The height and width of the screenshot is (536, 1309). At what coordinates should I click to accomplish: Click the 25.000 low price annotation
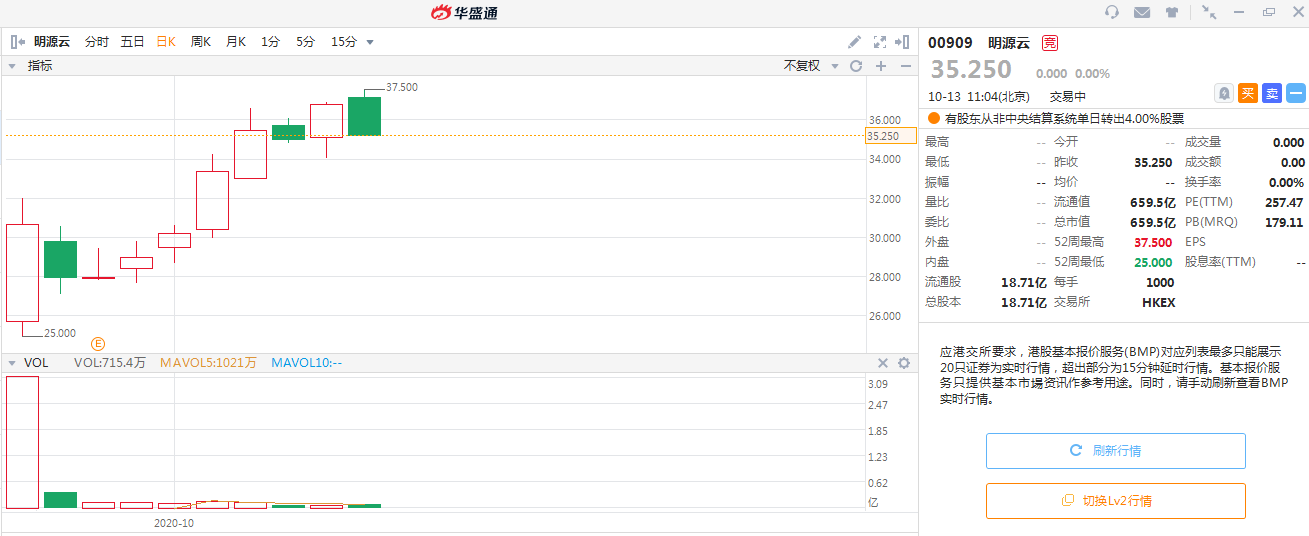pos(59,333)
